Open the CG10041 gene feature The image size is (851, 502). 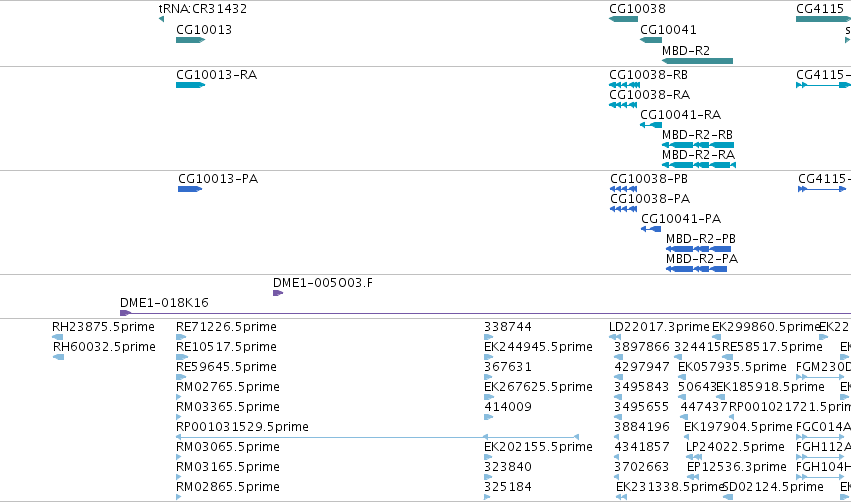point(651,40)
